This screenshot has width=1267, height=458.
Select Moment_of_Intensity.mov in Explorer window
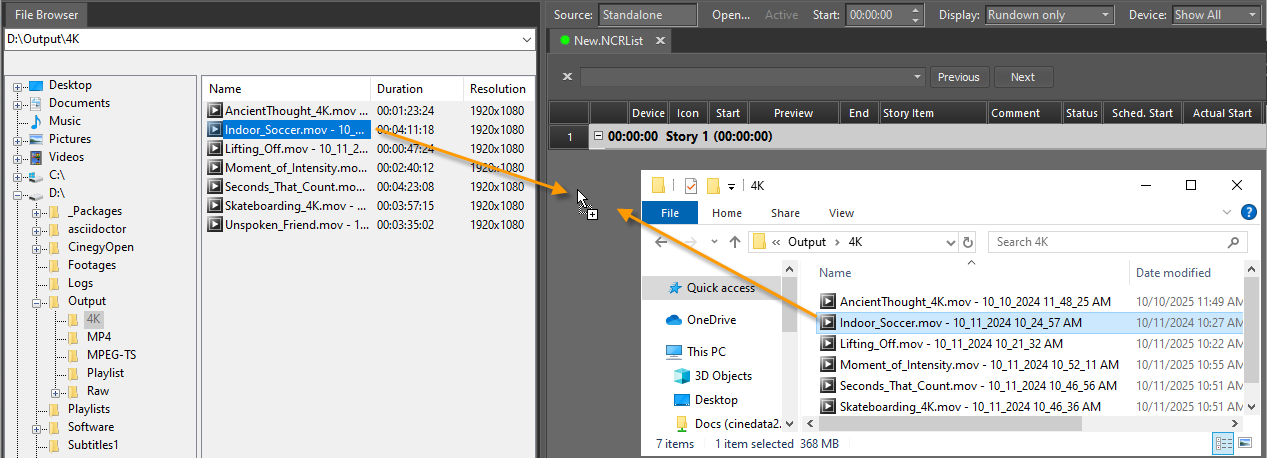(978, 365)
